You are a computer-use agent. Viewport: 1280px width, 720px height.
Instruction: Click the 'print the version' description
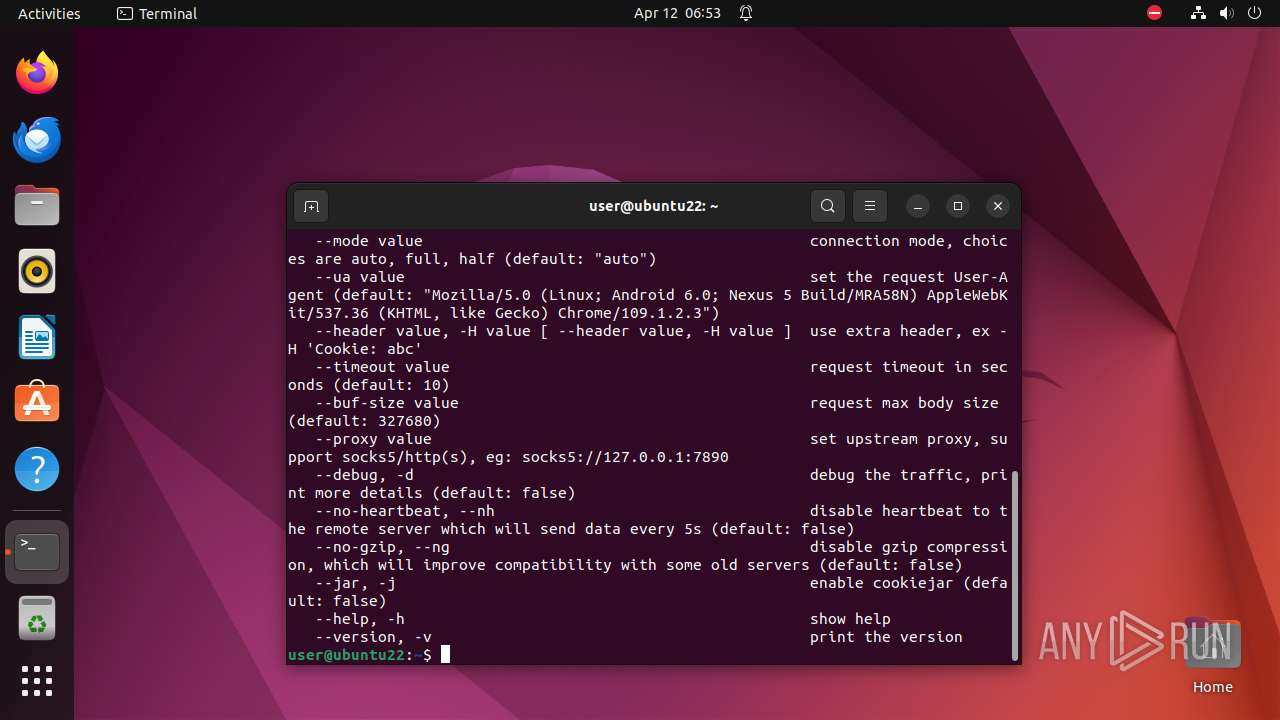pyautogui.click(x=886, y=637)
